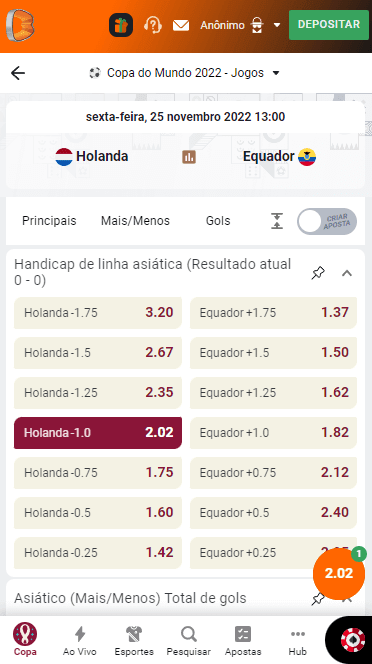Deselect the Holanda -1.0 odds 2.02

pos(98,433)
